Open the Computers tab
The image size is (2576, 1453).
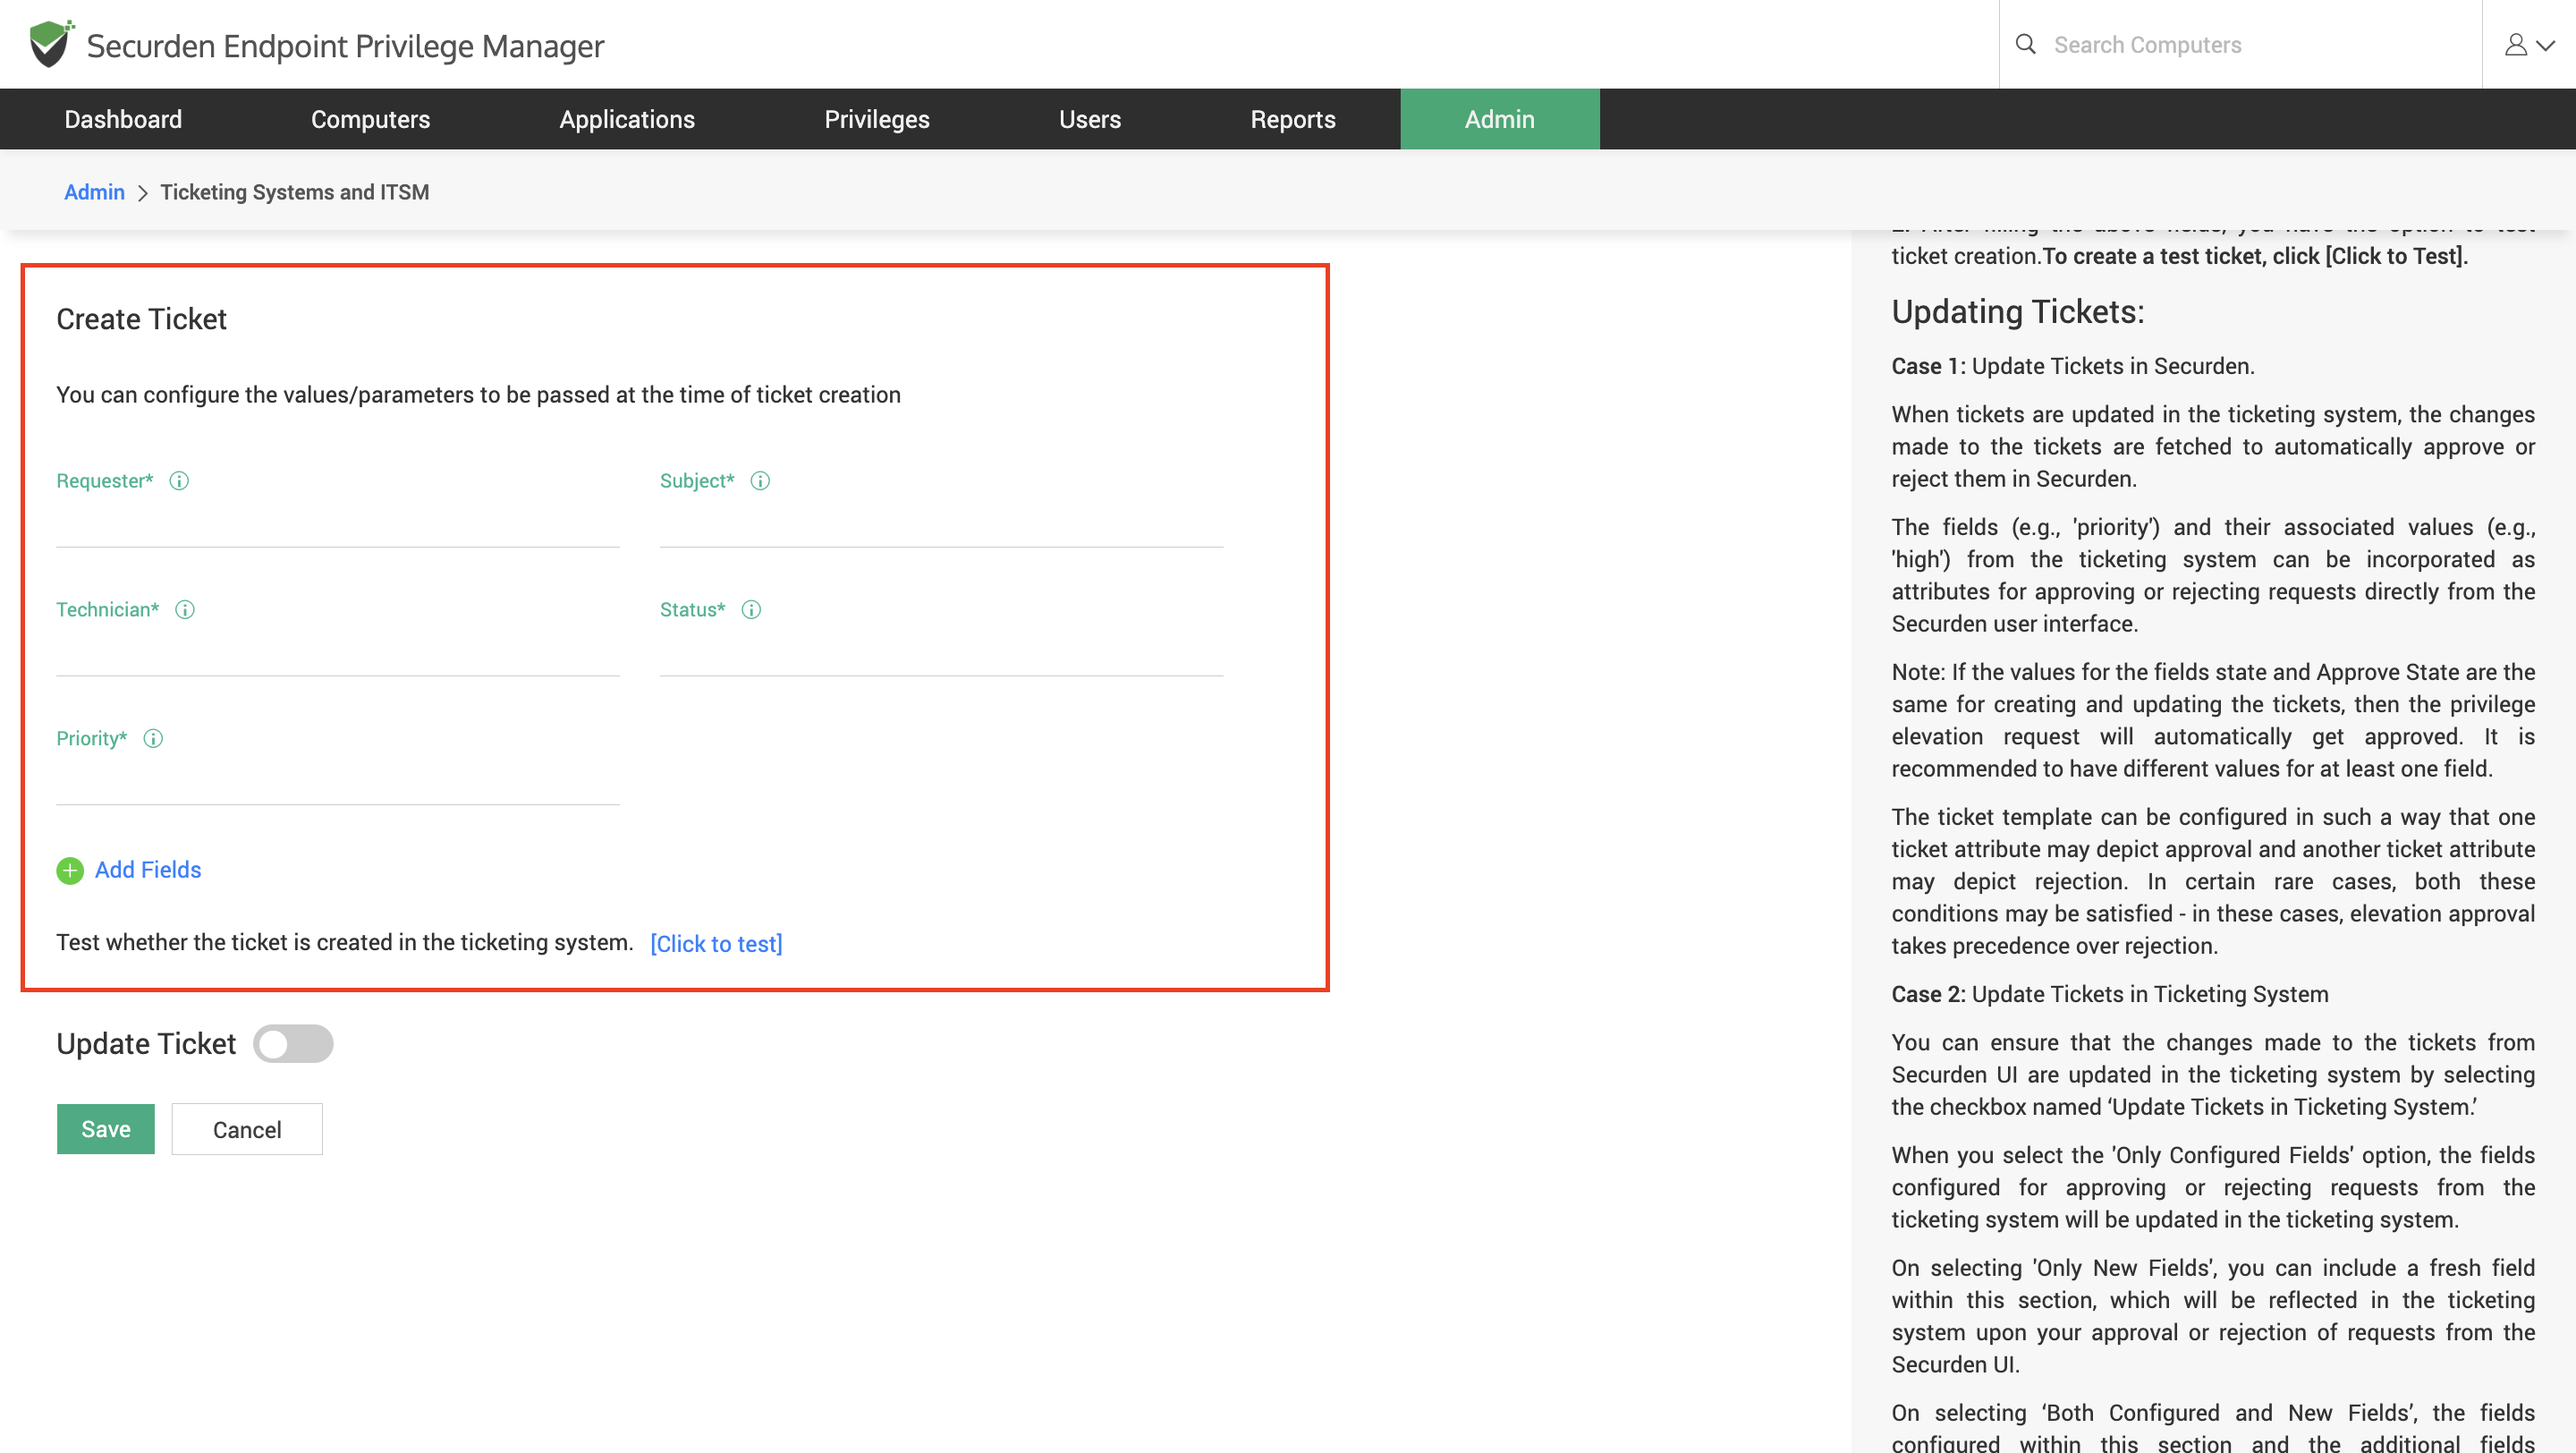pos(370,119)
